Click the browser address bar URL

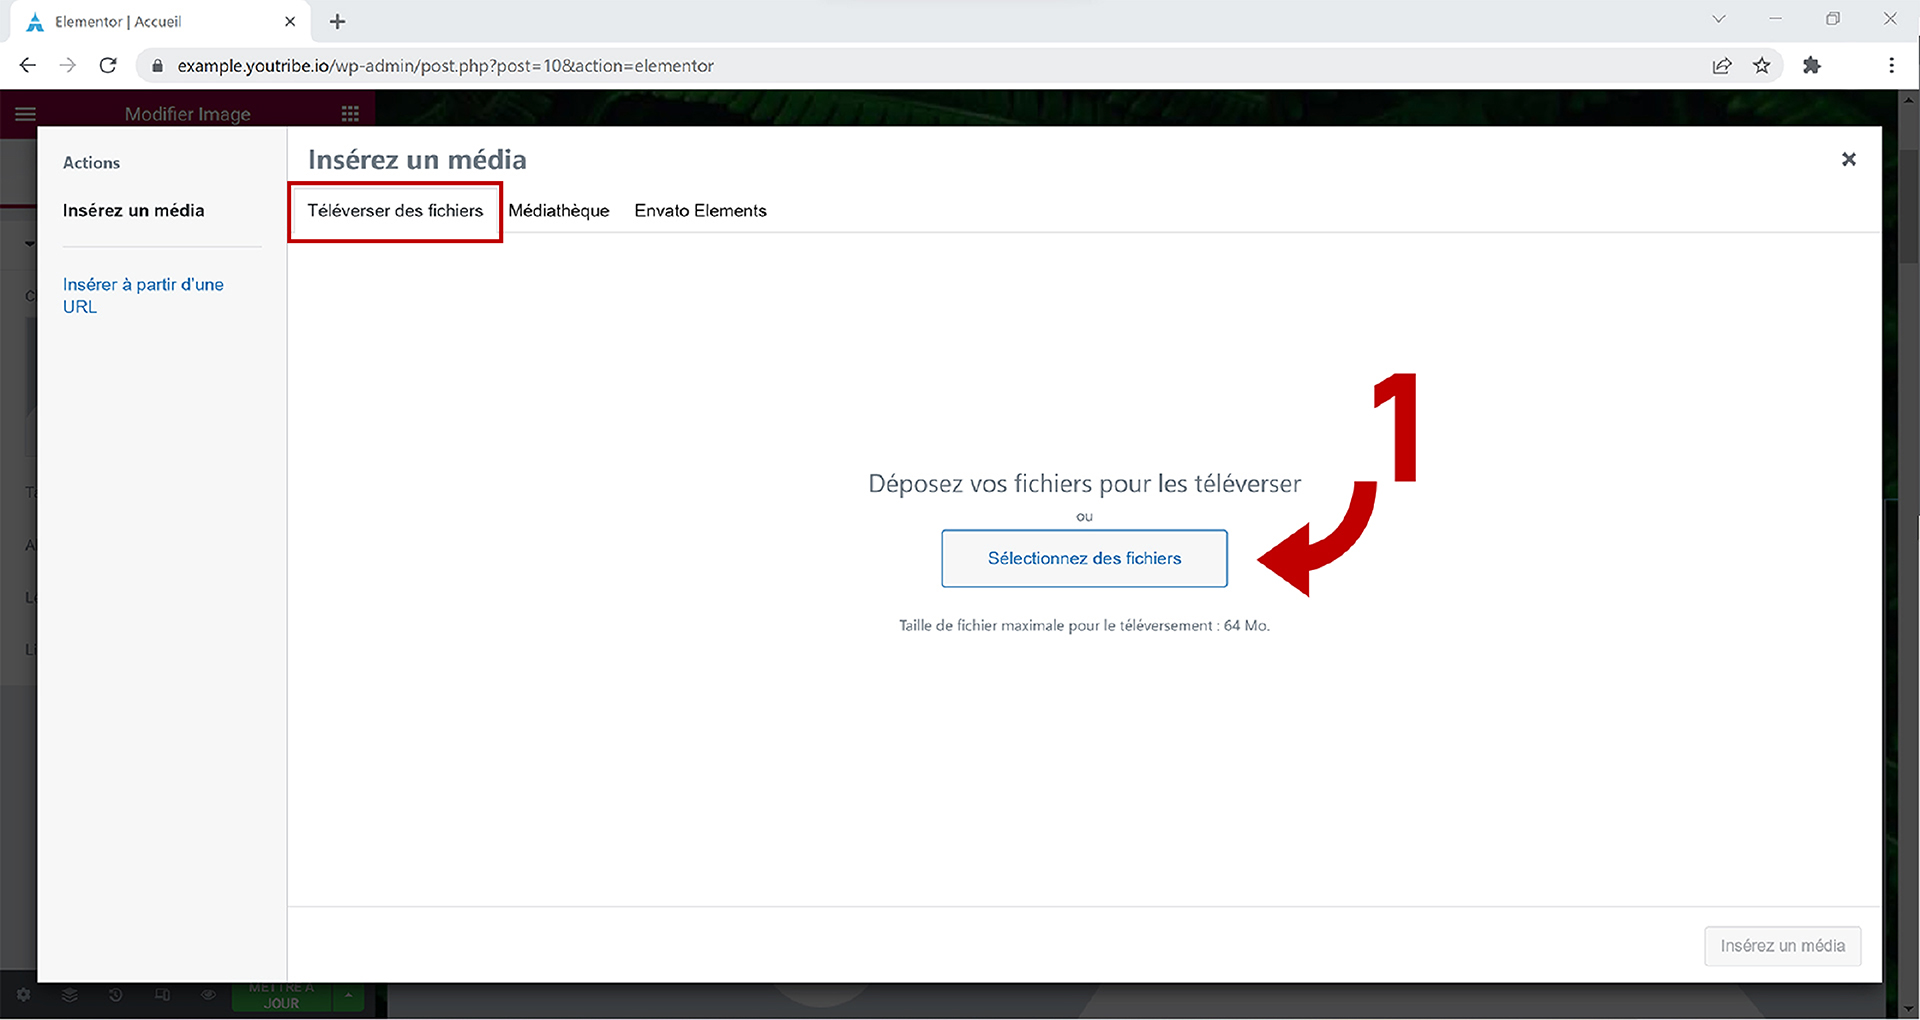coord(445,66)
